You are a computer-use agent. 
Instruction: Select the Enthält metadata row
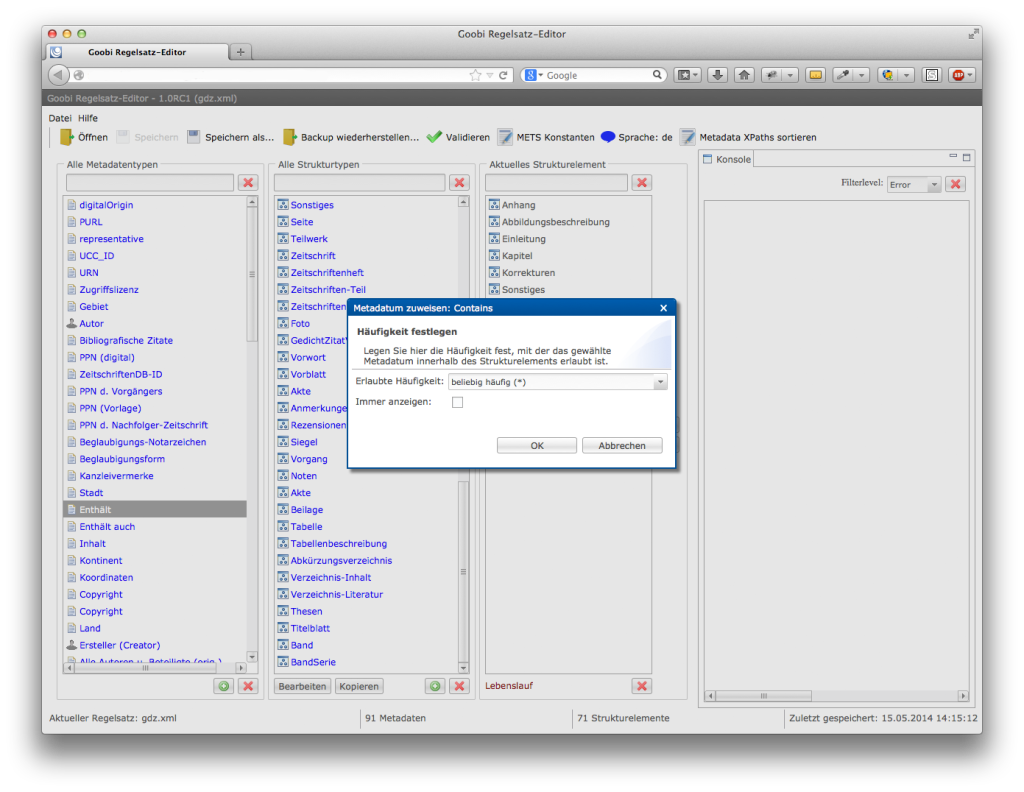pyautogui.click(x=155, y=510)
